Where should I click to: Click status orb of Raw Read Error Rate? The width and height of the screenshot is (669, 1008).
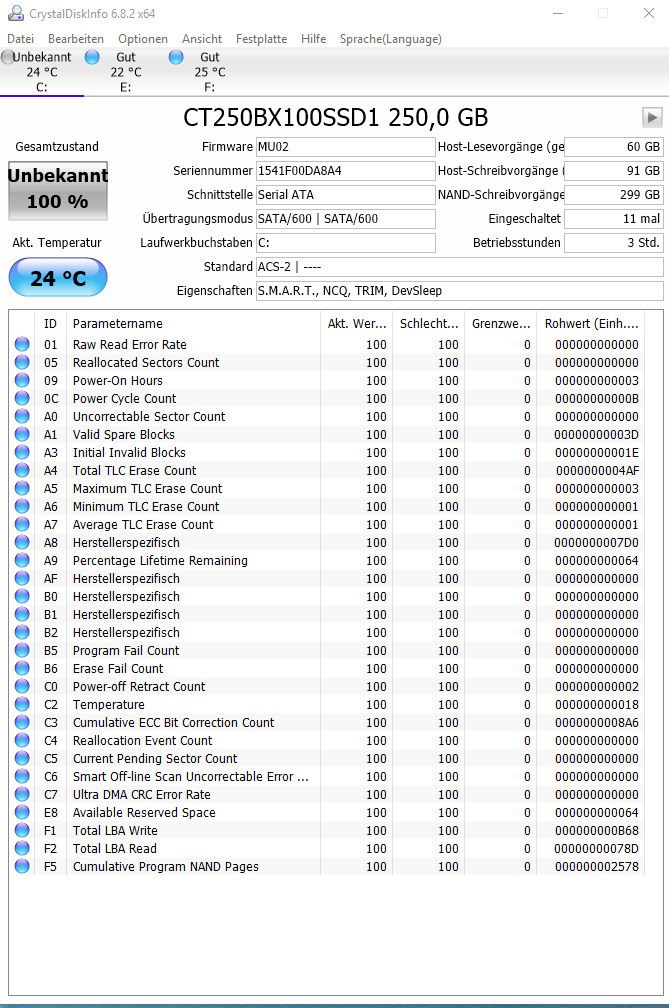coord(22,344)
